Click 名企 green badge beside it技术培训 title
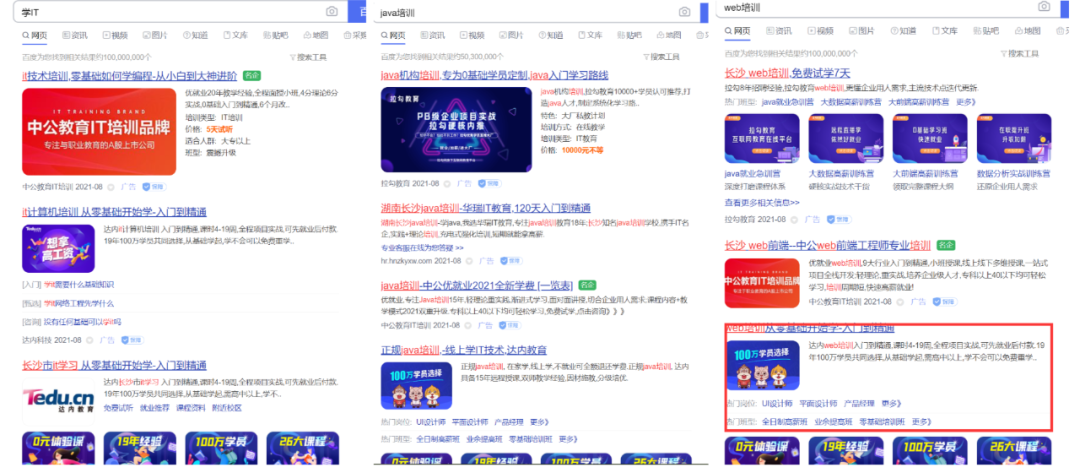Viewport: 1080px width, 473px height. [253, 76]
